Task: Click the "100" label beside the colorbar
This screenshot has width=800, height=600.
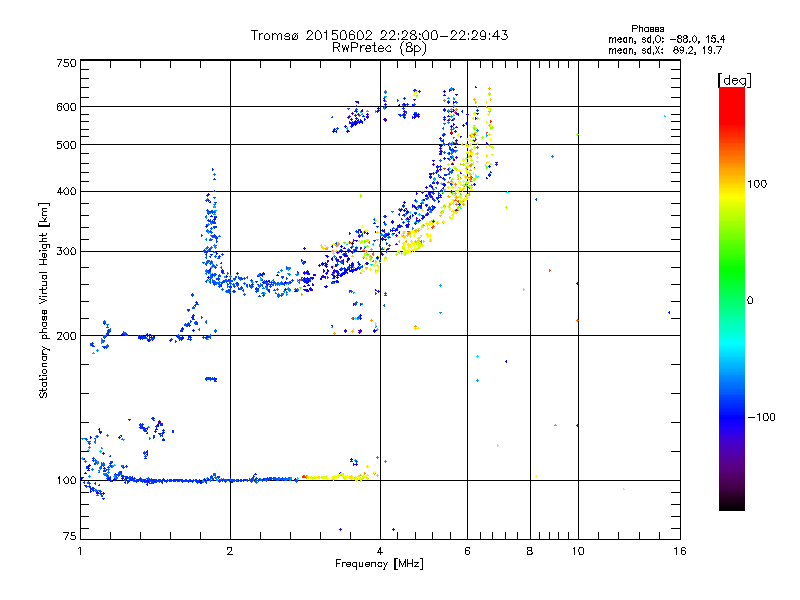Action: click(757, 184)
